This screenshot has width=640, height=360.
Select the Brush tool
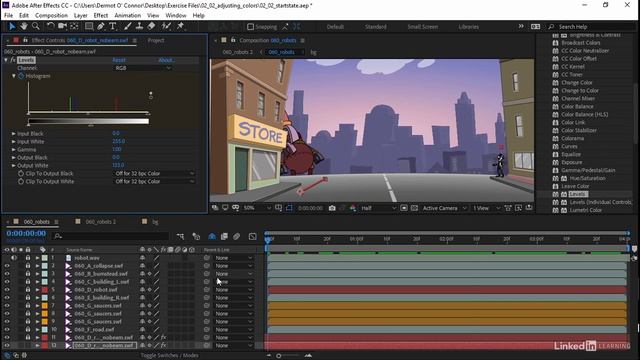(127, 26)
